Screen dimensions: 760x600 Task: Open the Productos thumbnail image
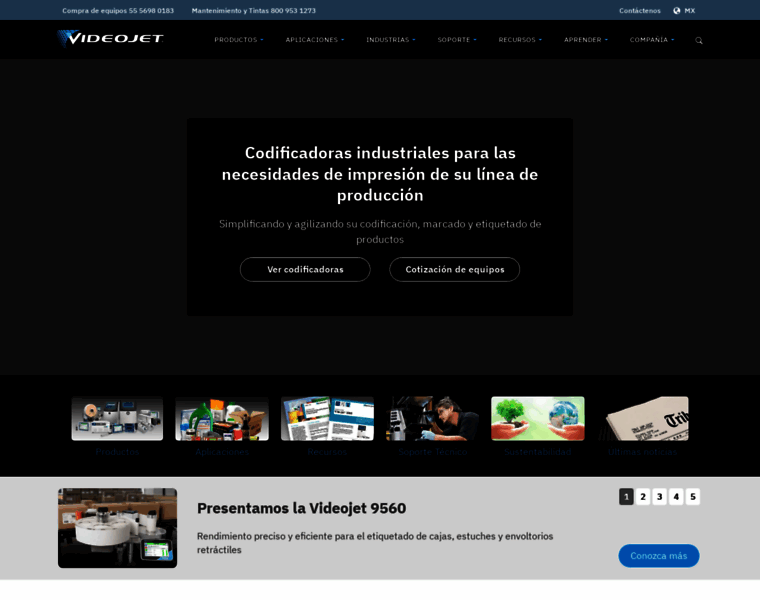point(117,418)
